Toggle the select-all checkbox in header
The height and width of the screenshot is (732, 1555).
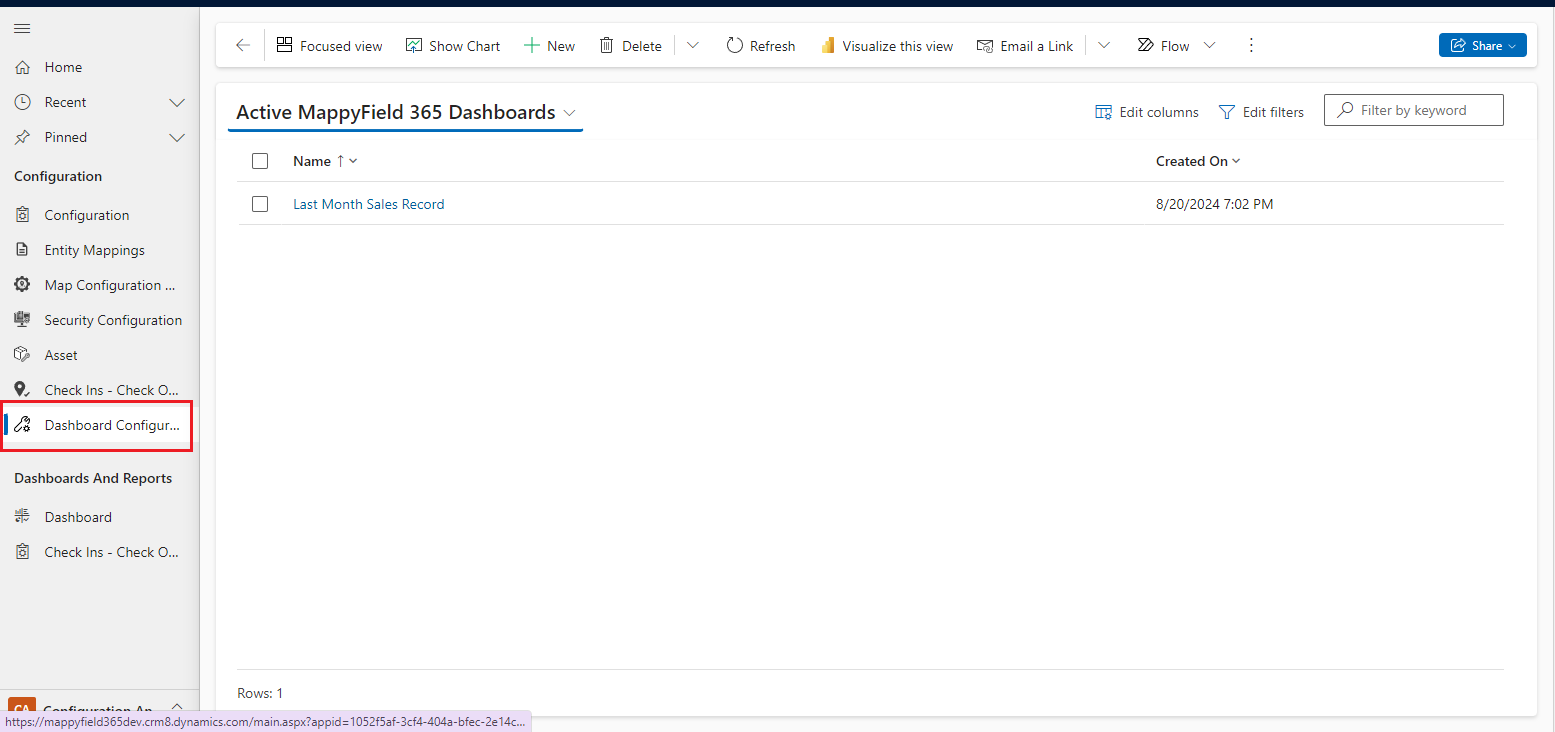click(x=260, y=161)
